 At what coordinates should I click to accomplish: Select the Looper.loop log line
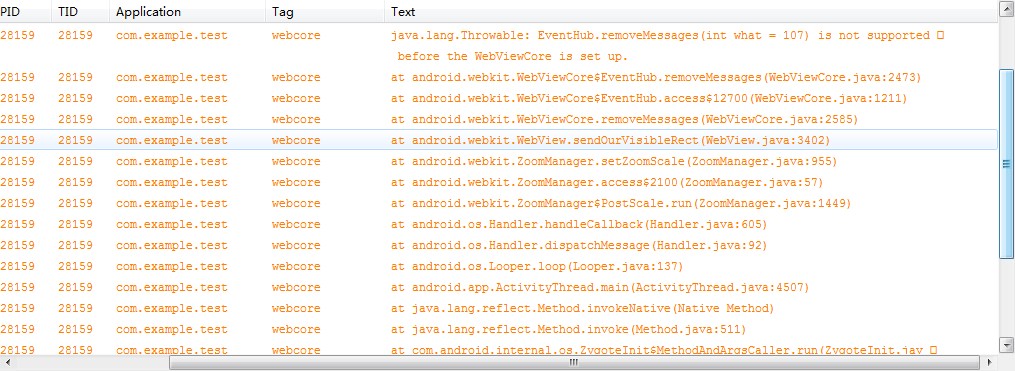[498, 266]
